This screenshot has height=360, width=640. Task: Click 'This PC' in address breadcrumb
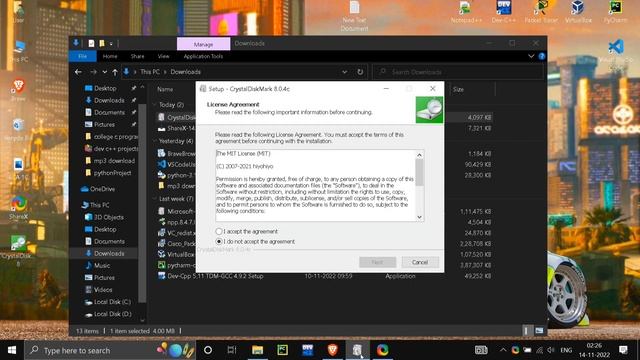tap(150, 72)
